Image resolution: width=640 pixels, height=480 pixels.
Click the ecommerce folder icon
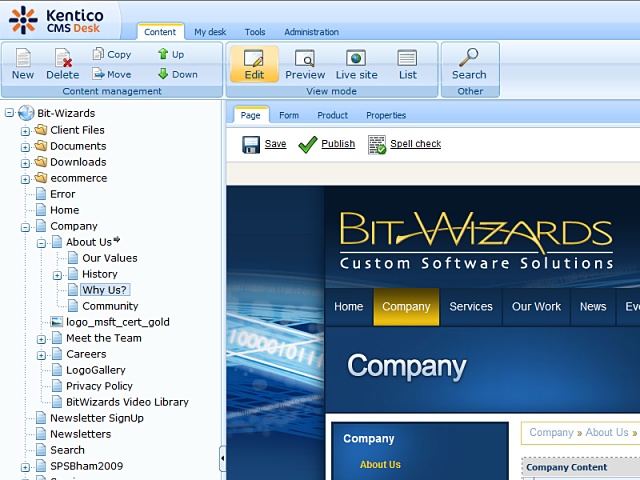tap(41, 178)
